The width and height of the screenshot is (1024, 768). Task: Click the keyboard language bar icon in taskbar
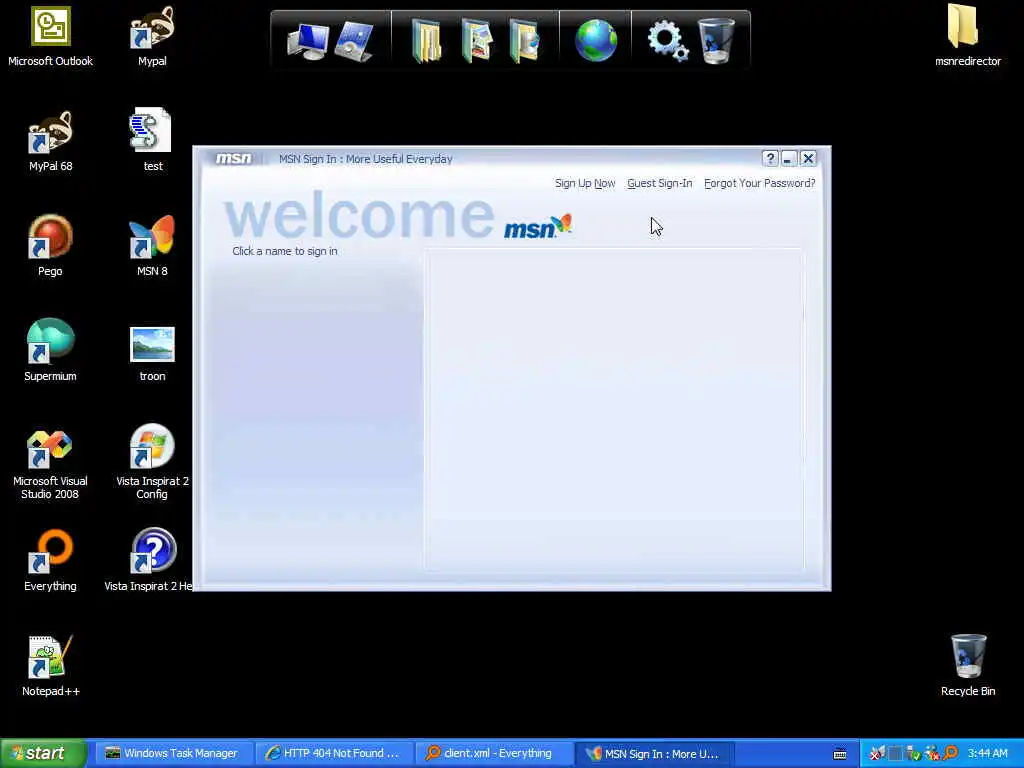coord(840,754)
